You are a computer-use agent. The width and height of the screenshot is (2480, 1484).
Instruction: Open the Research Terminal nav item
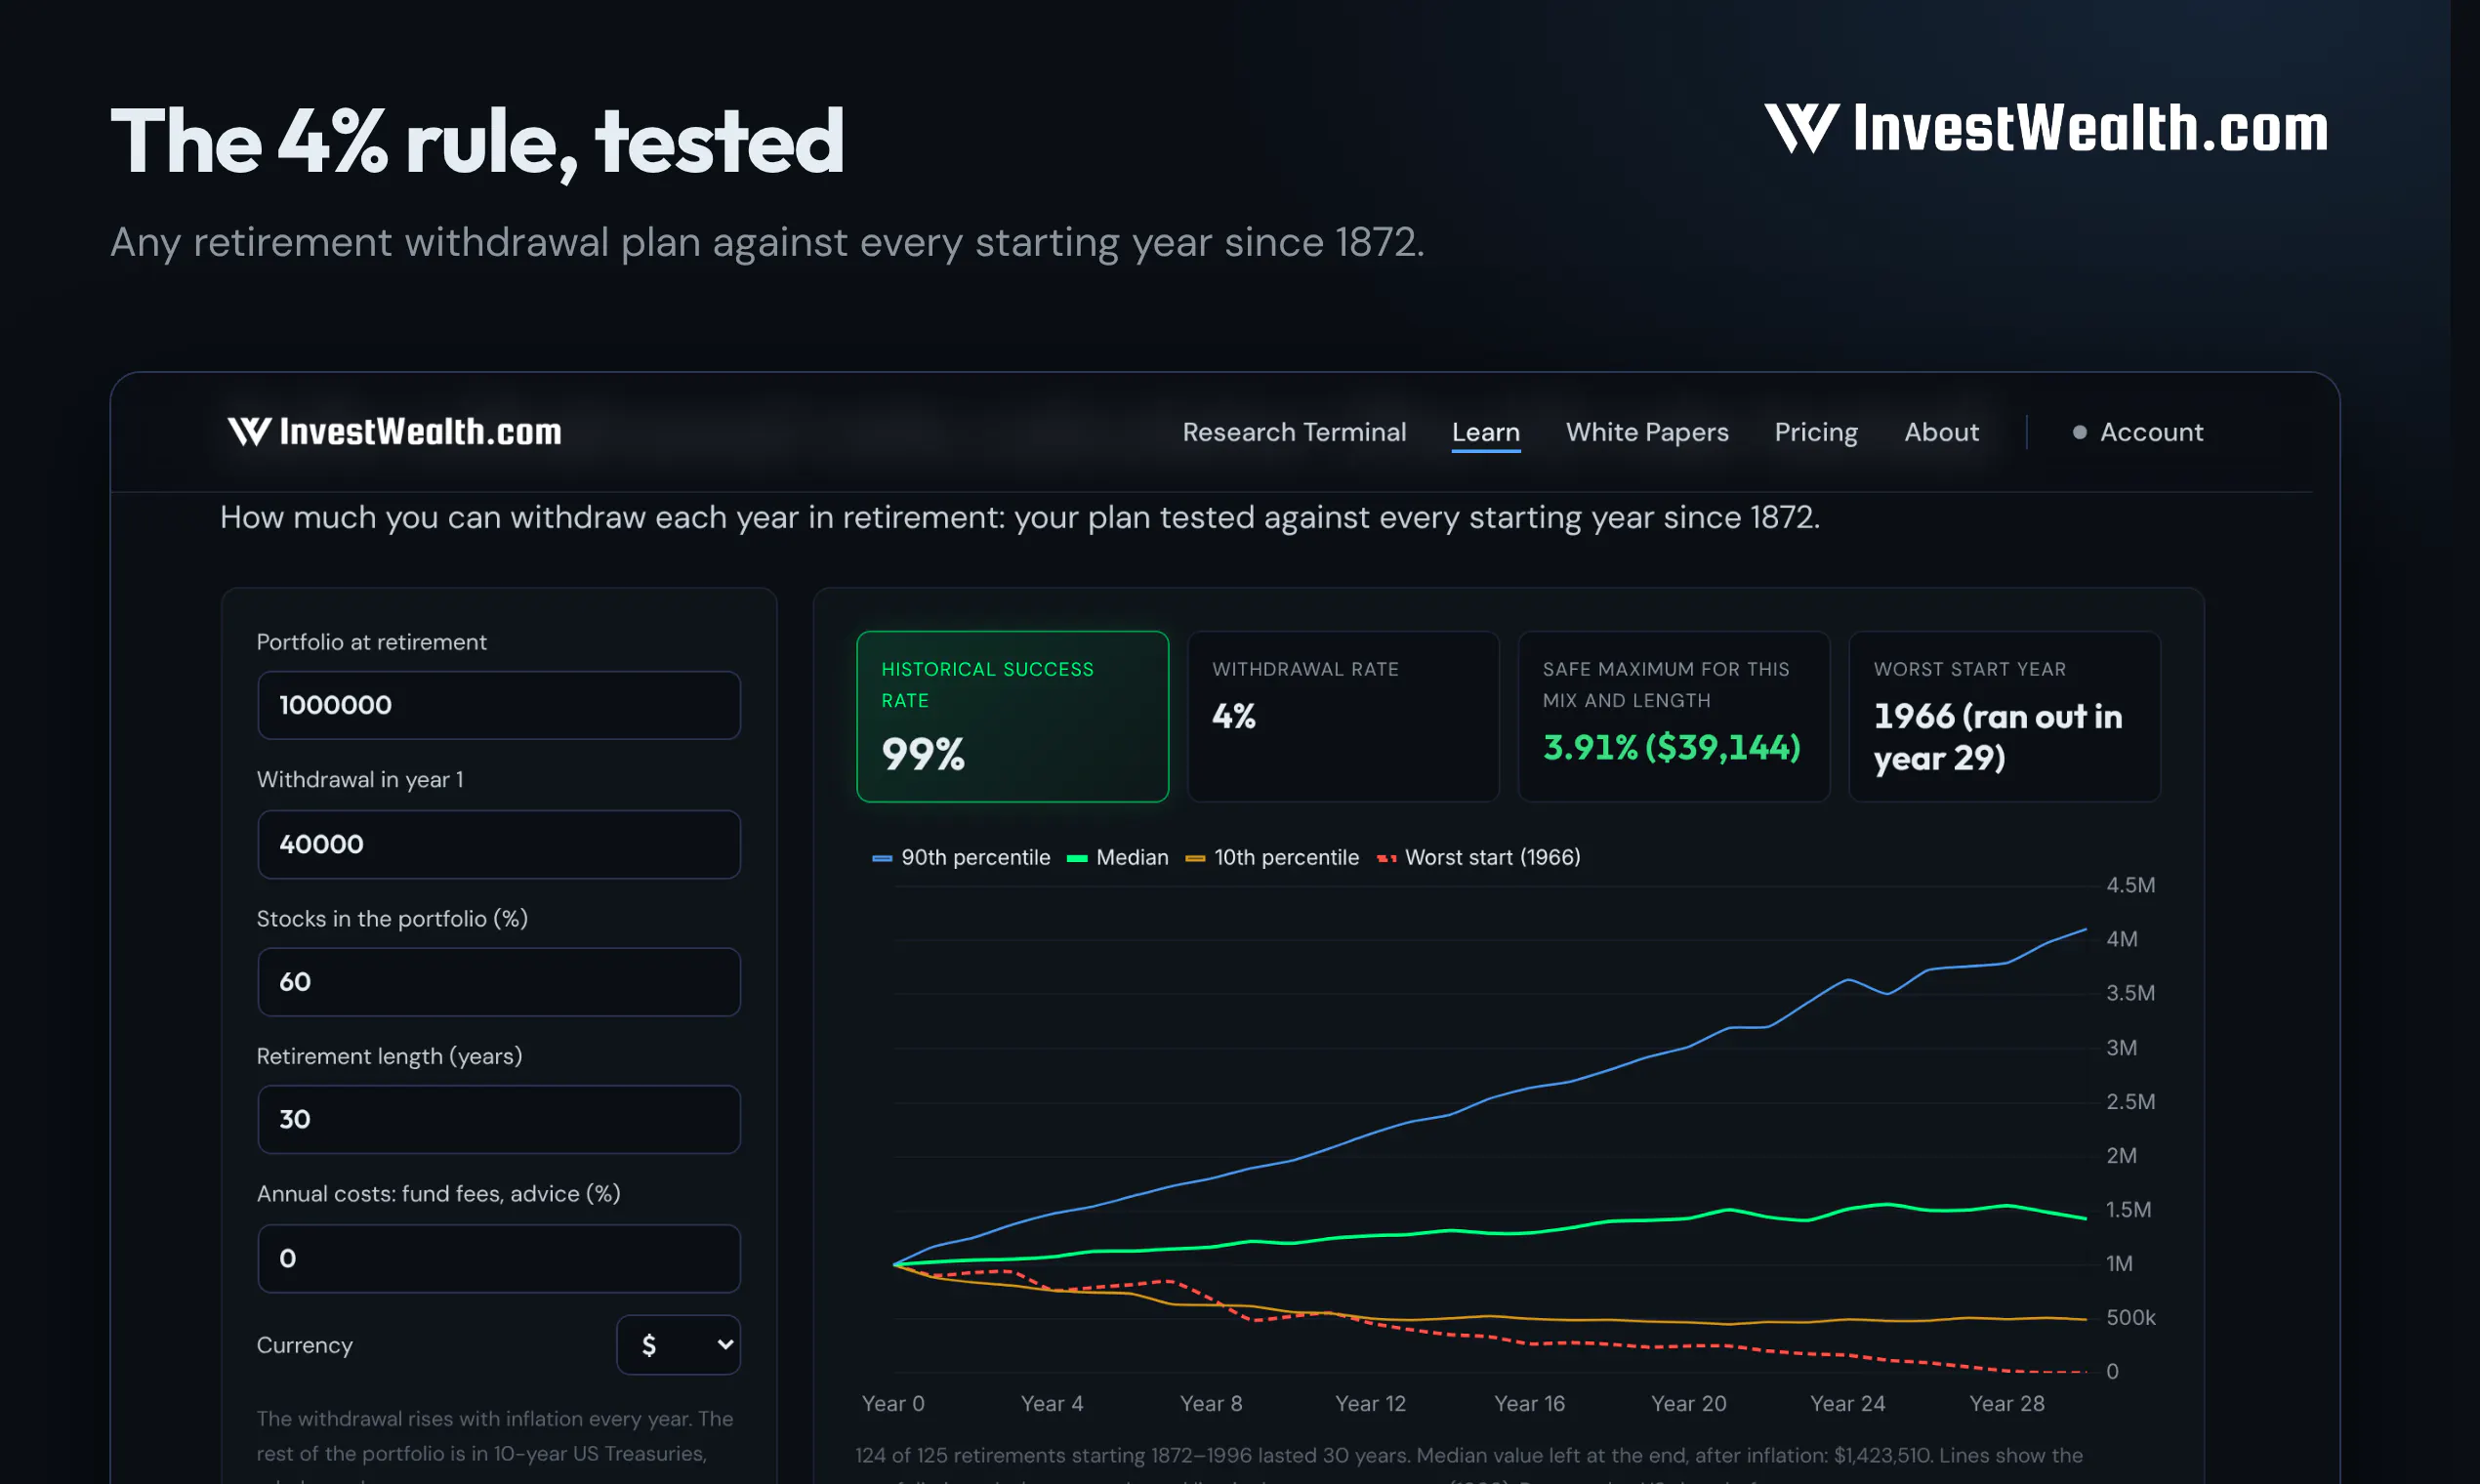(1294, 432)
